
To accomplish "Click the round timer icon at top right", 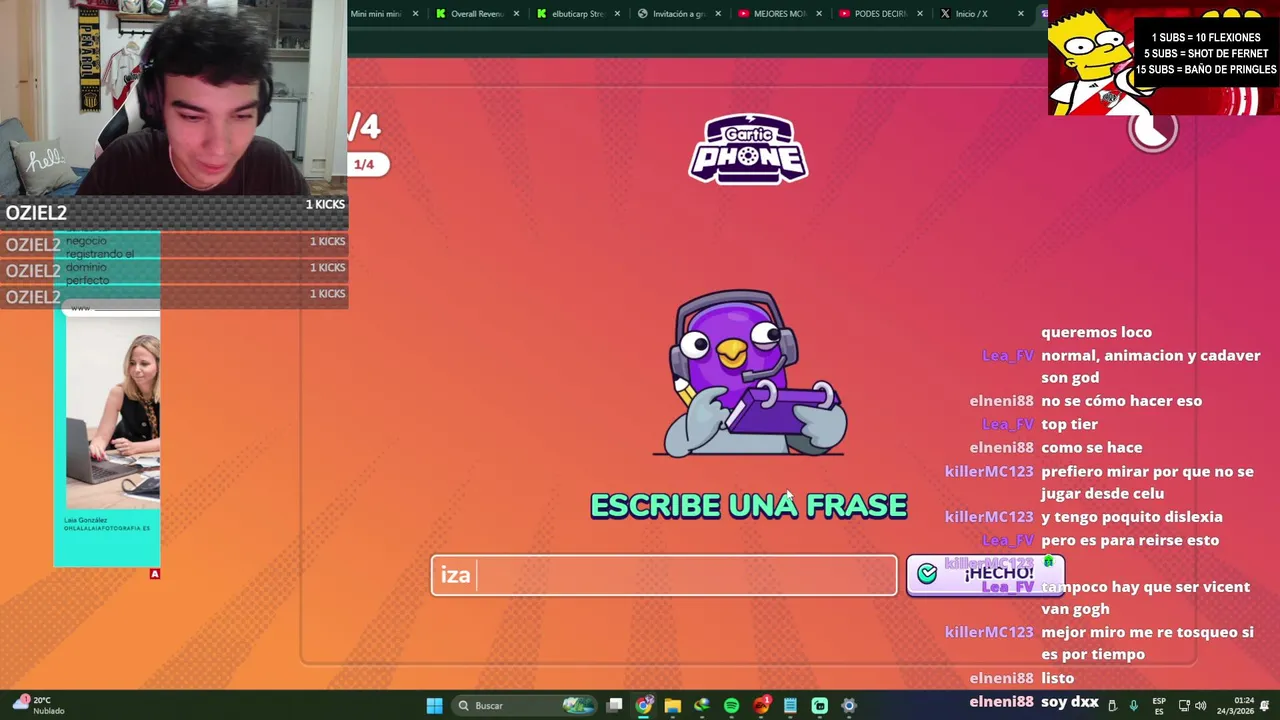I will tap(1153, 129).
